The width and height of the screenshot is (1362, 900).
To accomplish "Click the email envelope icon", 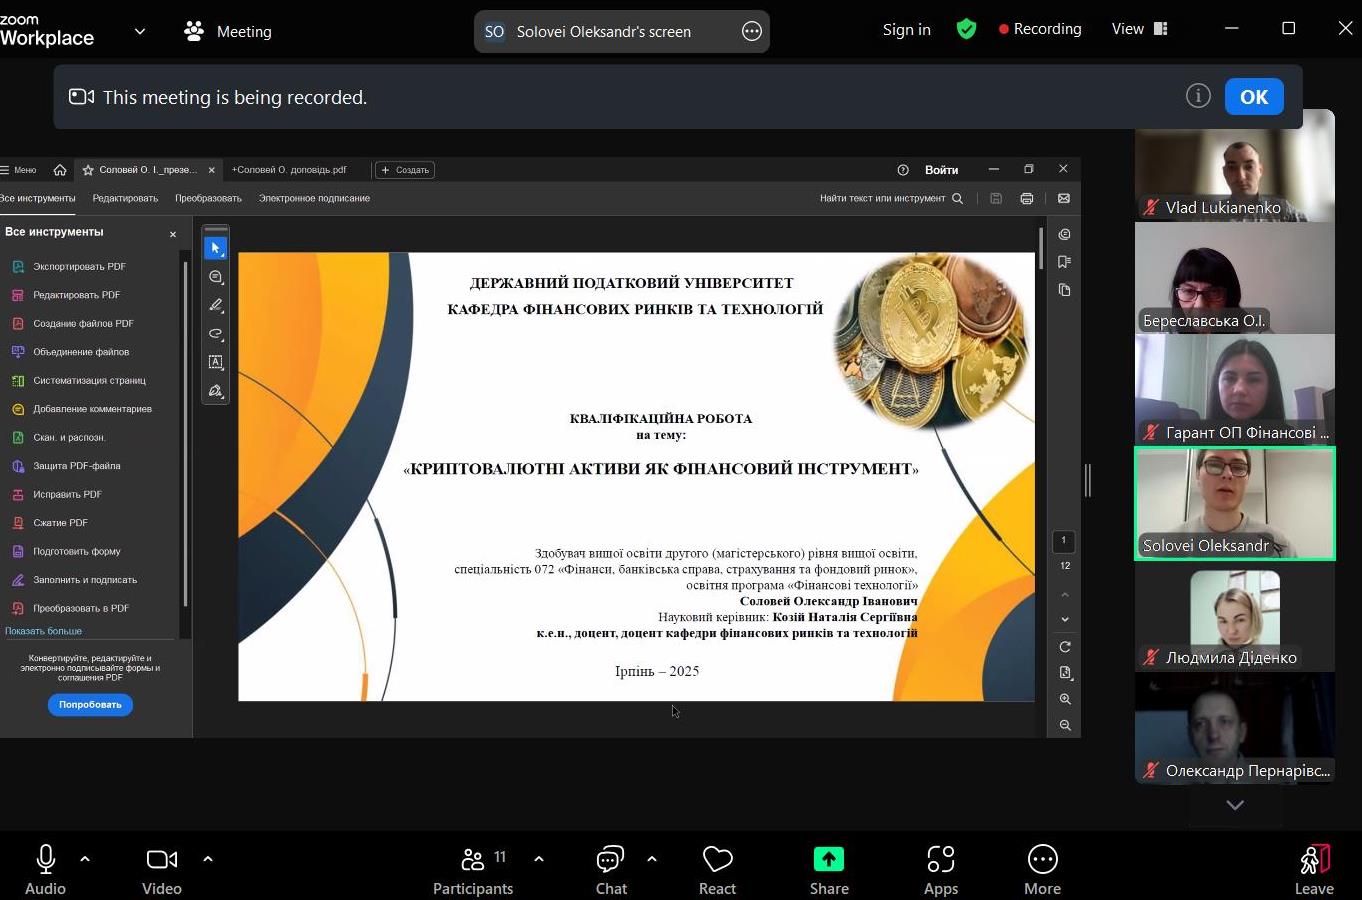I will 1064,198.
